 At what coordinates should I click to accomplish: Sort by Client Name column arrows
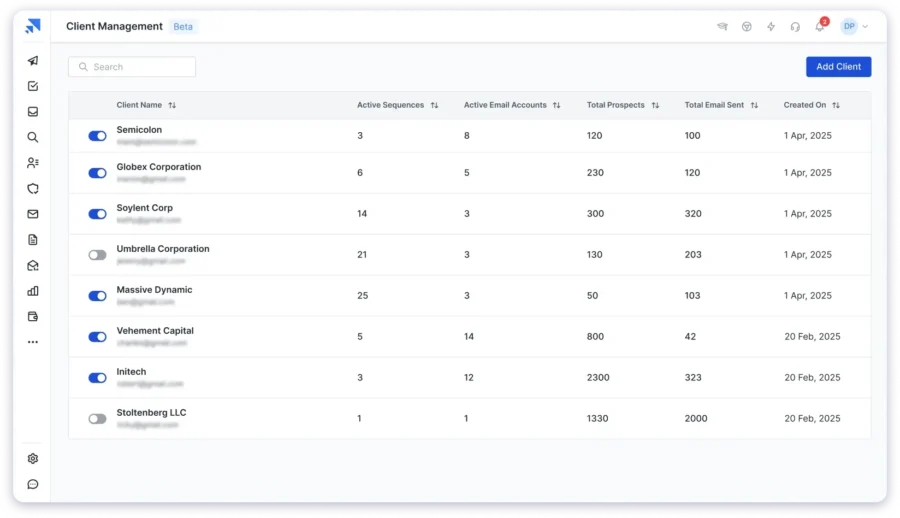(x=172, y=105)
